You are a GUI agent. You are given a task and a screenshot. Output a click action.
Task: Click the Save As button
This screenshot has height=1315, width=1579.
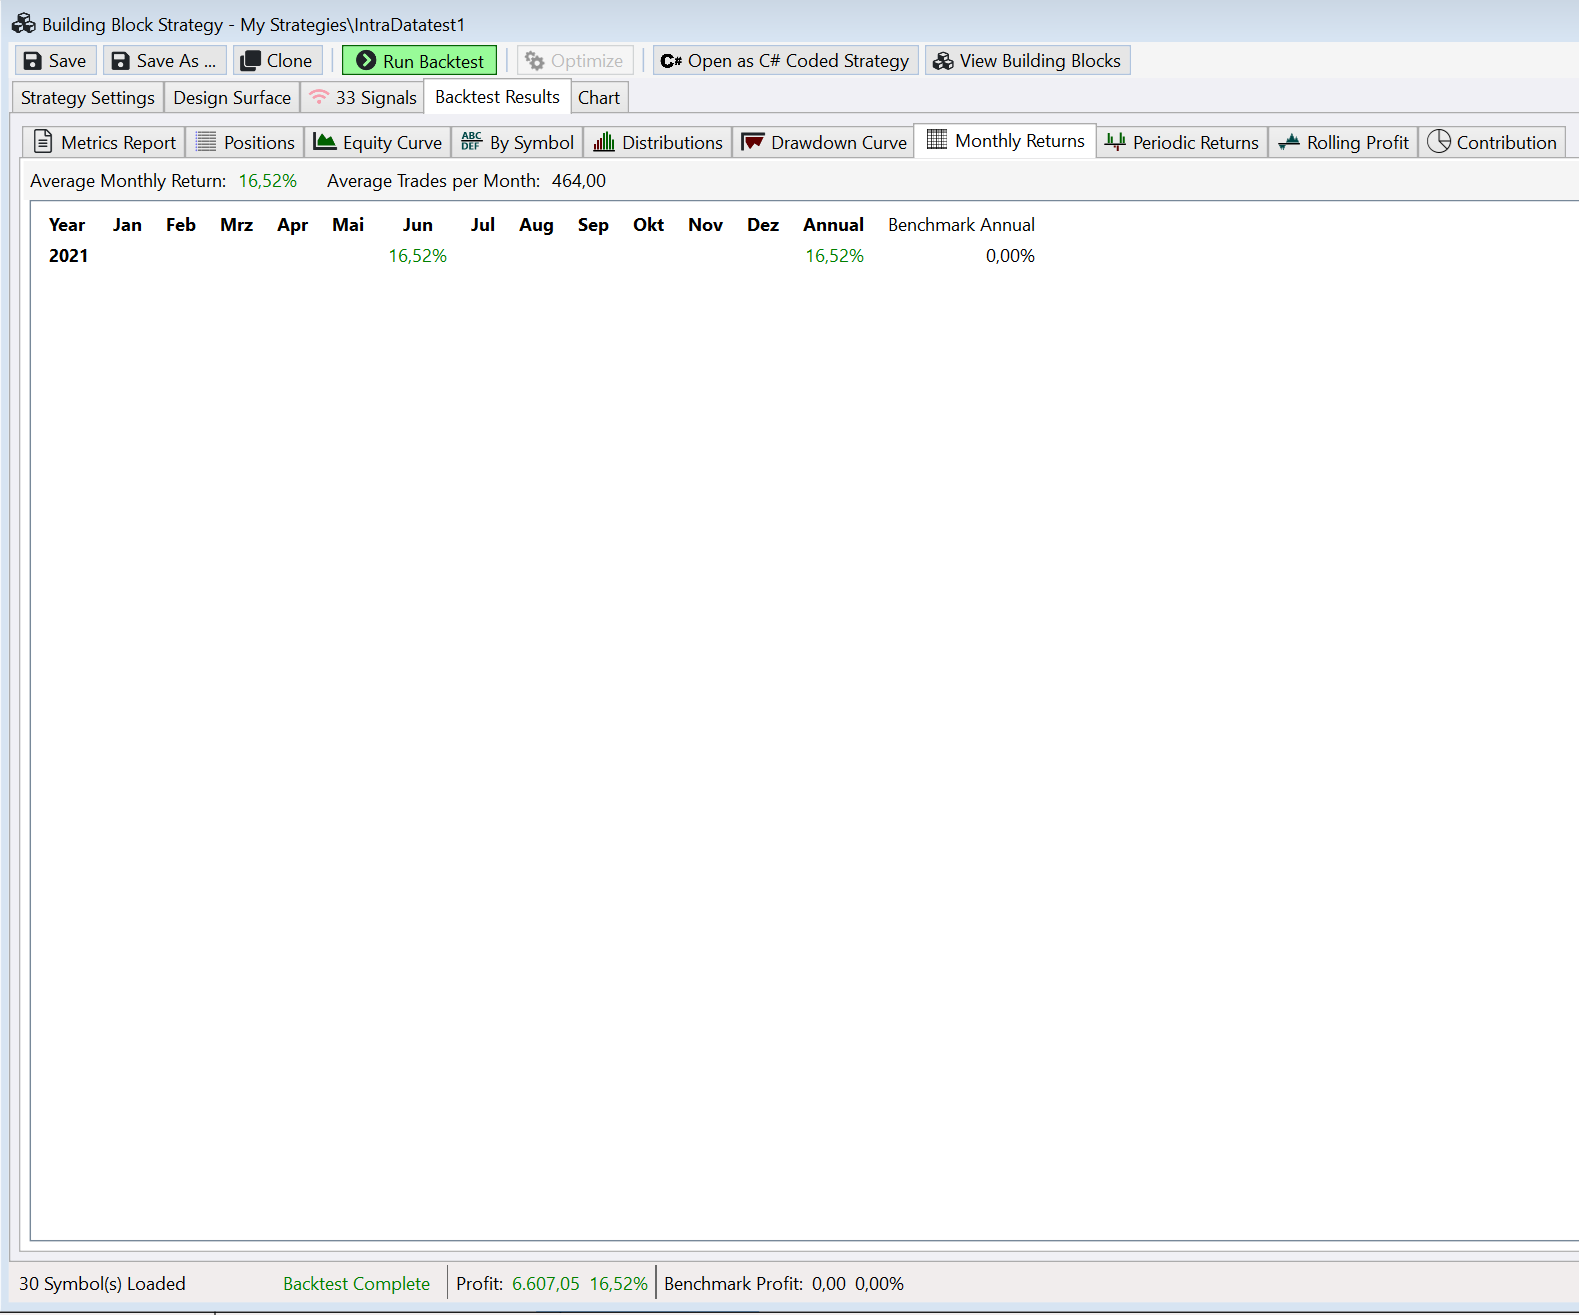pos(165,61)
